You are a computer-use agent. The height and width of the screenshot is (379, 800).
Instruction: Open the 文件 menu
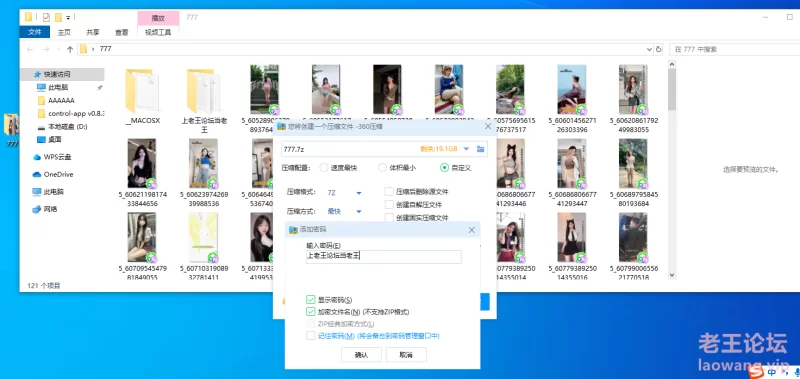35,32
